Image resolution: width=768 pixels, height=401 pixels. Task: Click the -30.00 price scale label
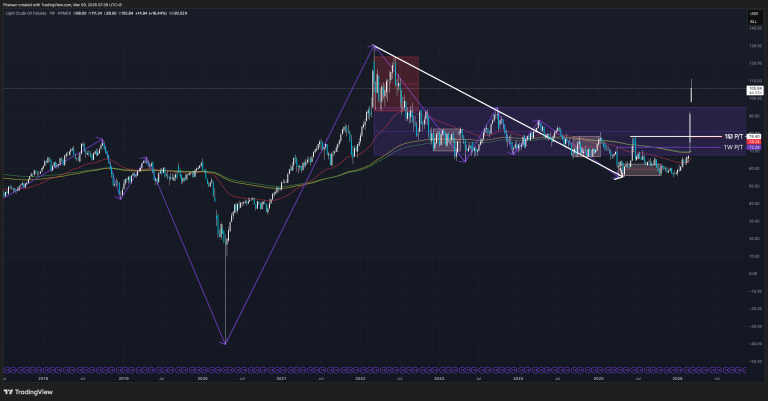(755, 327)
